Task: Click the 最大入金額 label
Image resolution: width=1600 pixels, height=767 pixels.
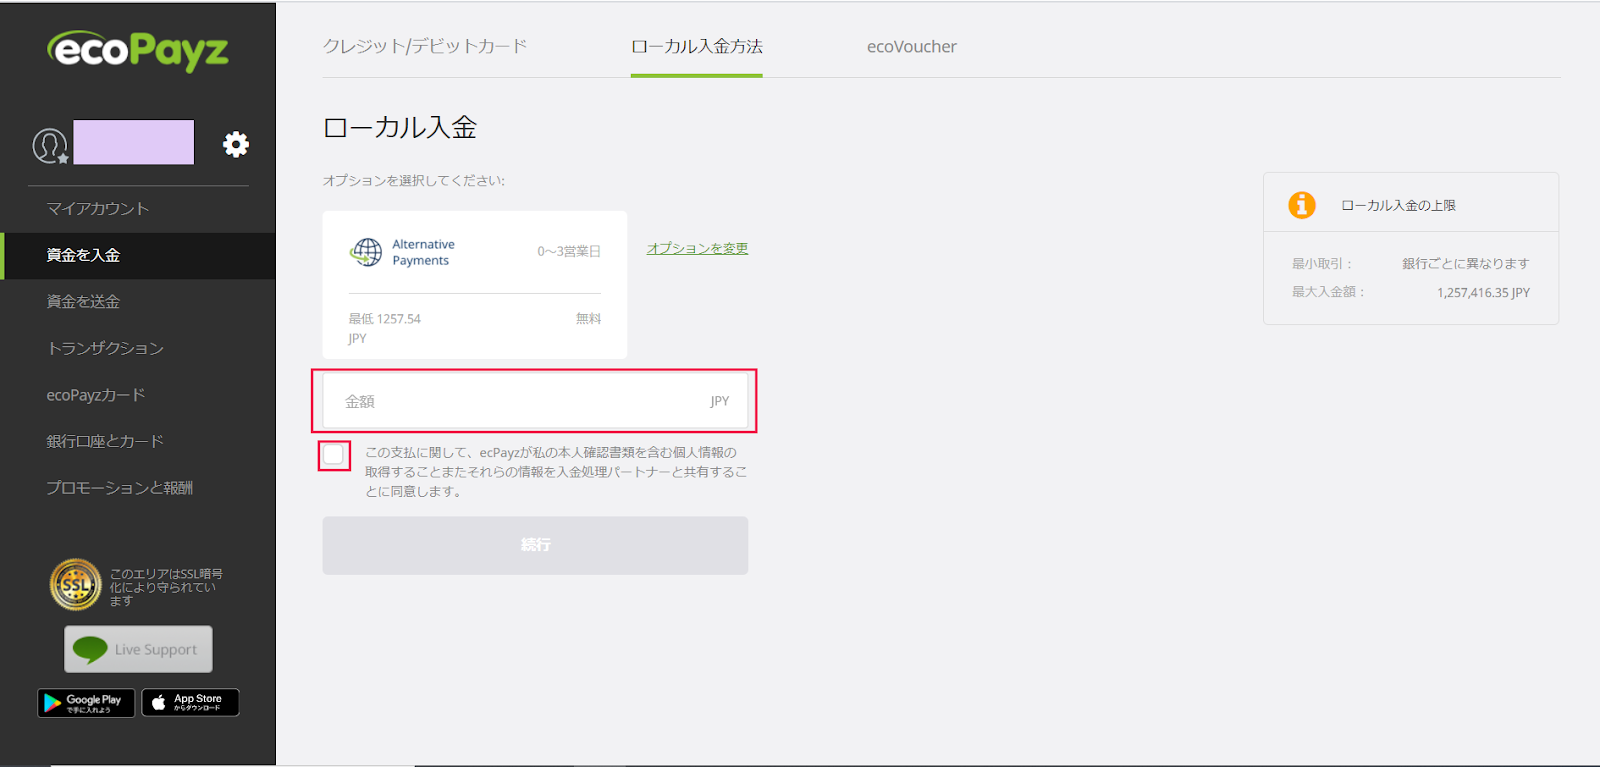Action: click(x=1328, y=292)
